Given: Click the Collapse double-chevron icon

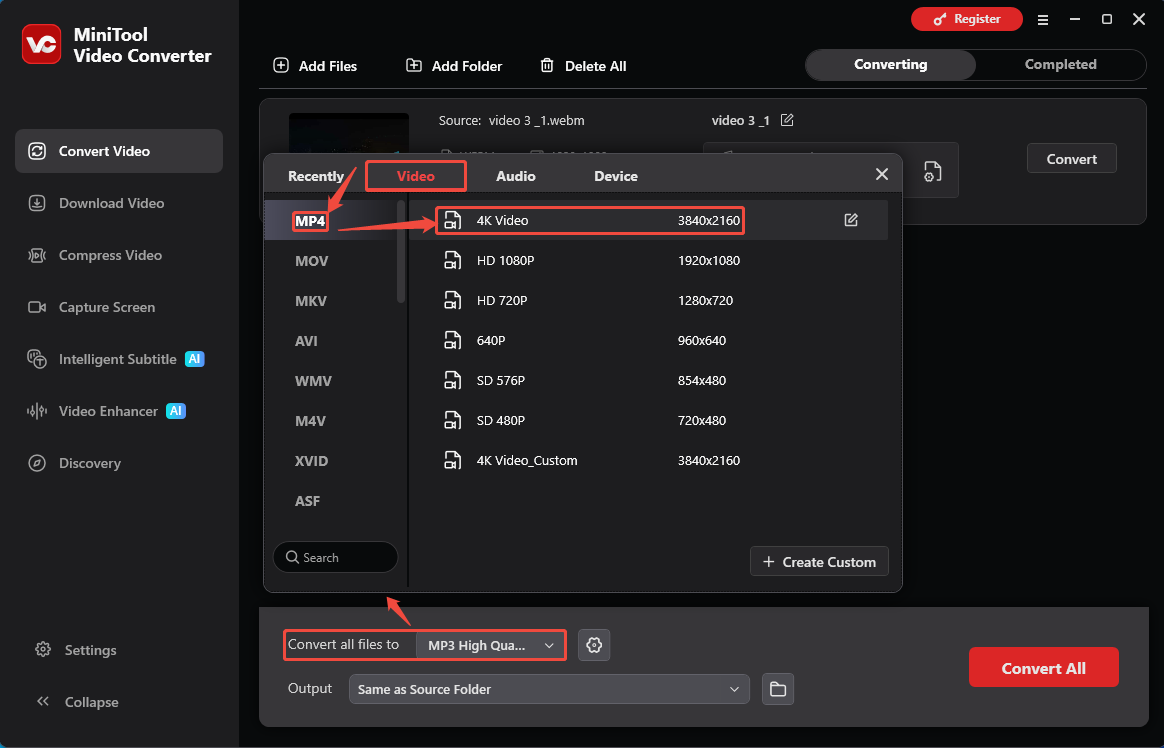Looking at the screenshot, I should (x=43, y=701).
